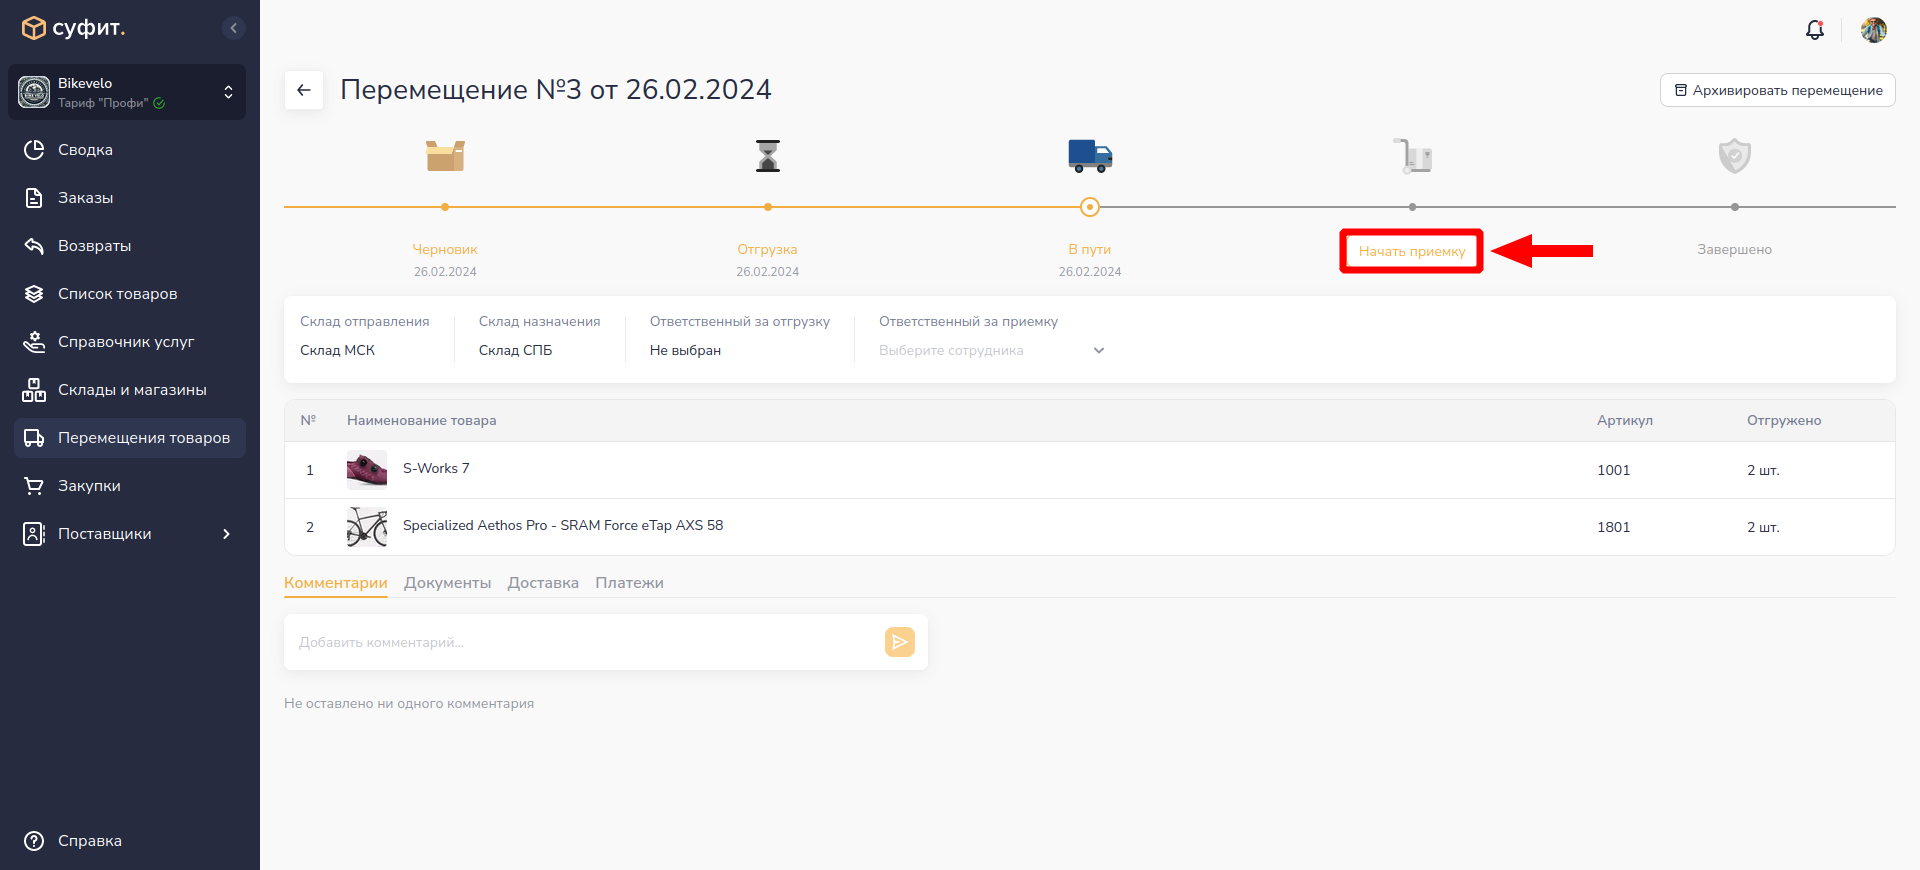Send the comment with the arrow button
The width and height of the screenshot is (1920, 870).
pyautogui.click(x=900, y=642)
